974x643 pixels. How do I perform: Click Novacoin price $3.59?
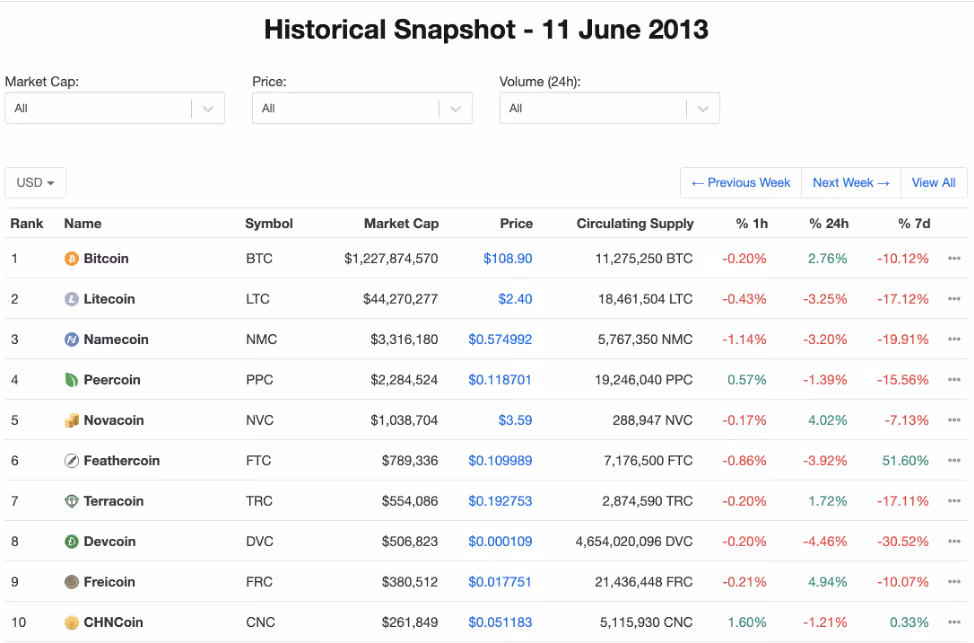click(x=515, y=420)
